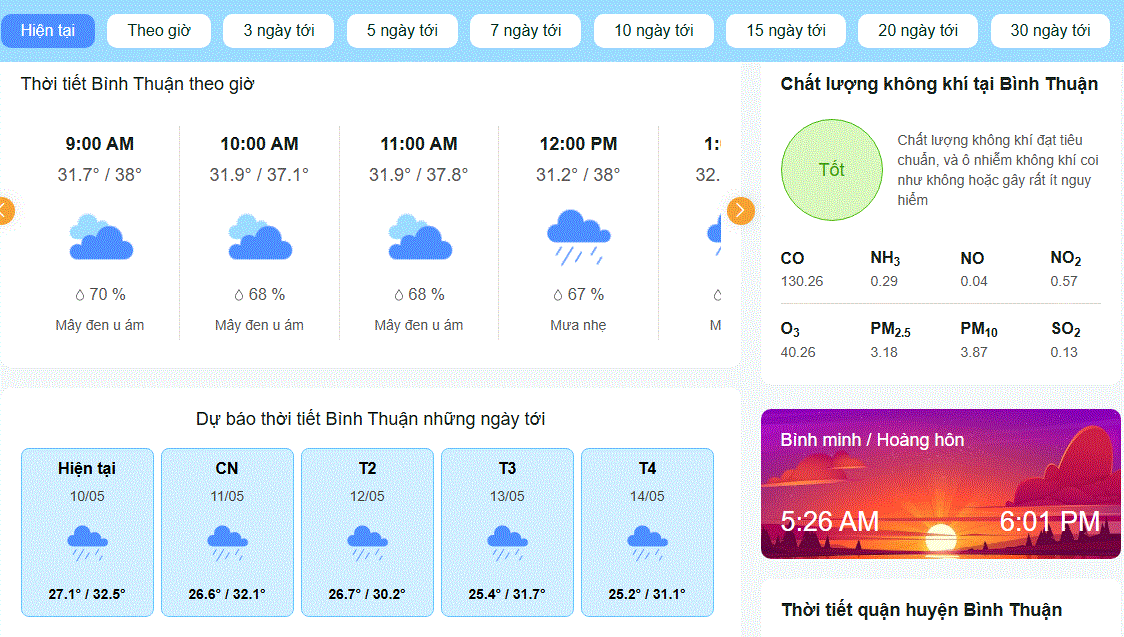Click the light rain icon at 12:00 PM
The height and width of the screenshot is (637, 1124).
578,237
